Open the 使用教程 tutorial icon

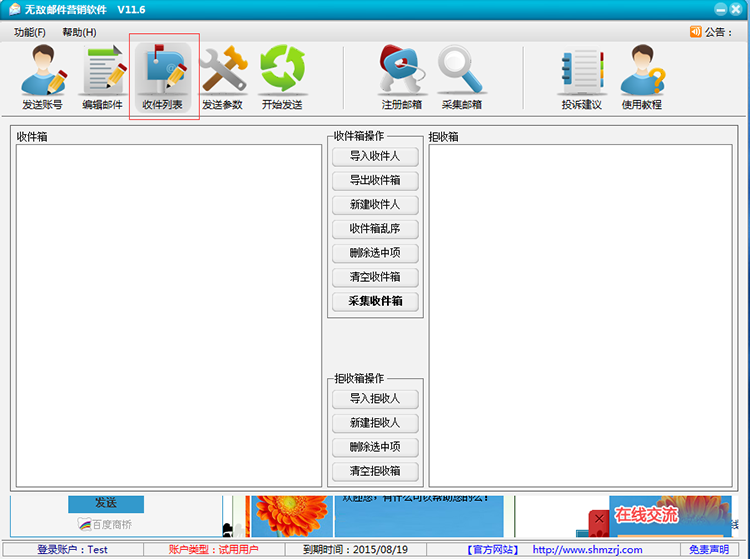pyautogui.click(x=642, y=77)
